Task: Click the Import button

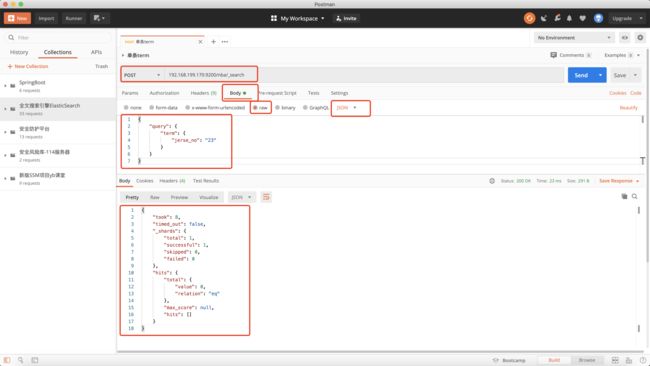Action: (x=46, y=18)
